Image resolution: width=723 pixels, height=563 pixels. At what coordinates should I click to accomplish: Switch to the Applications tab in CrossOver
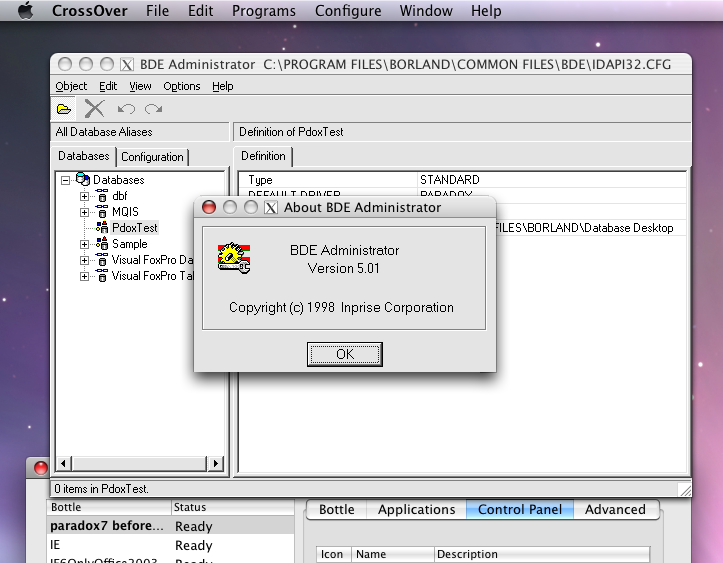[x=416, y=510]
